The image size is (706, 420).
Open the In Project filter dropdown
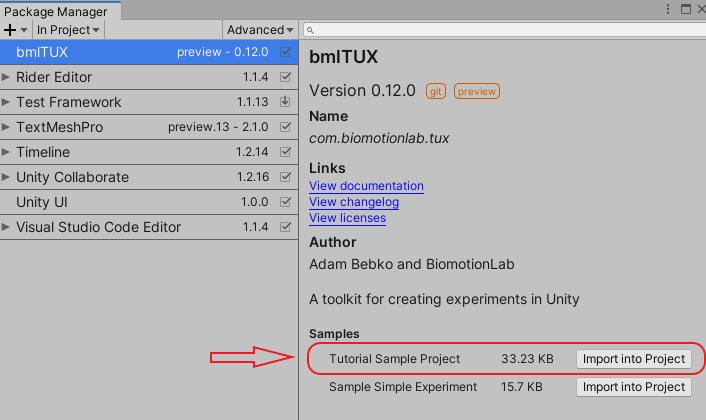pos(68,30)
